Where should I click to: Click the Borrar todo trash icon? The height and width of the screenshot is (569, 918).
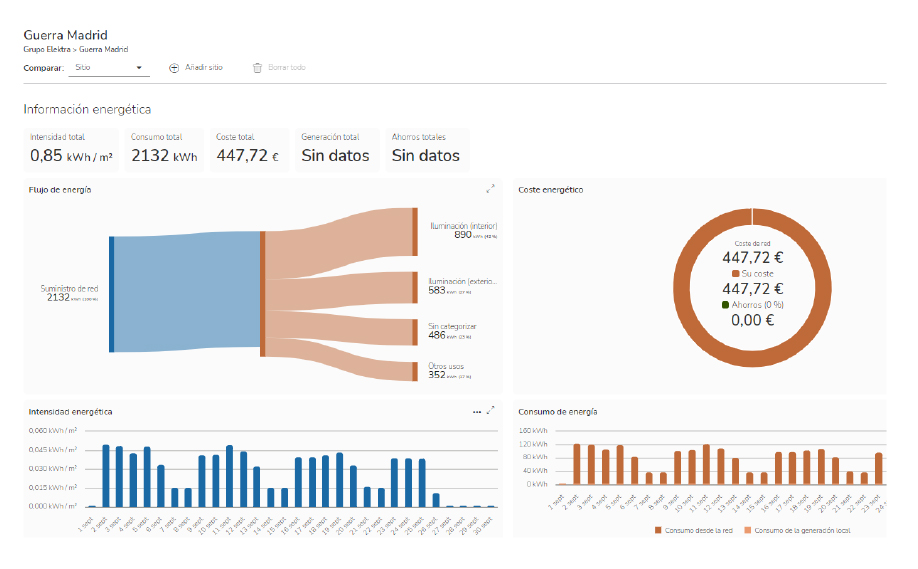[x=257, y=68]
